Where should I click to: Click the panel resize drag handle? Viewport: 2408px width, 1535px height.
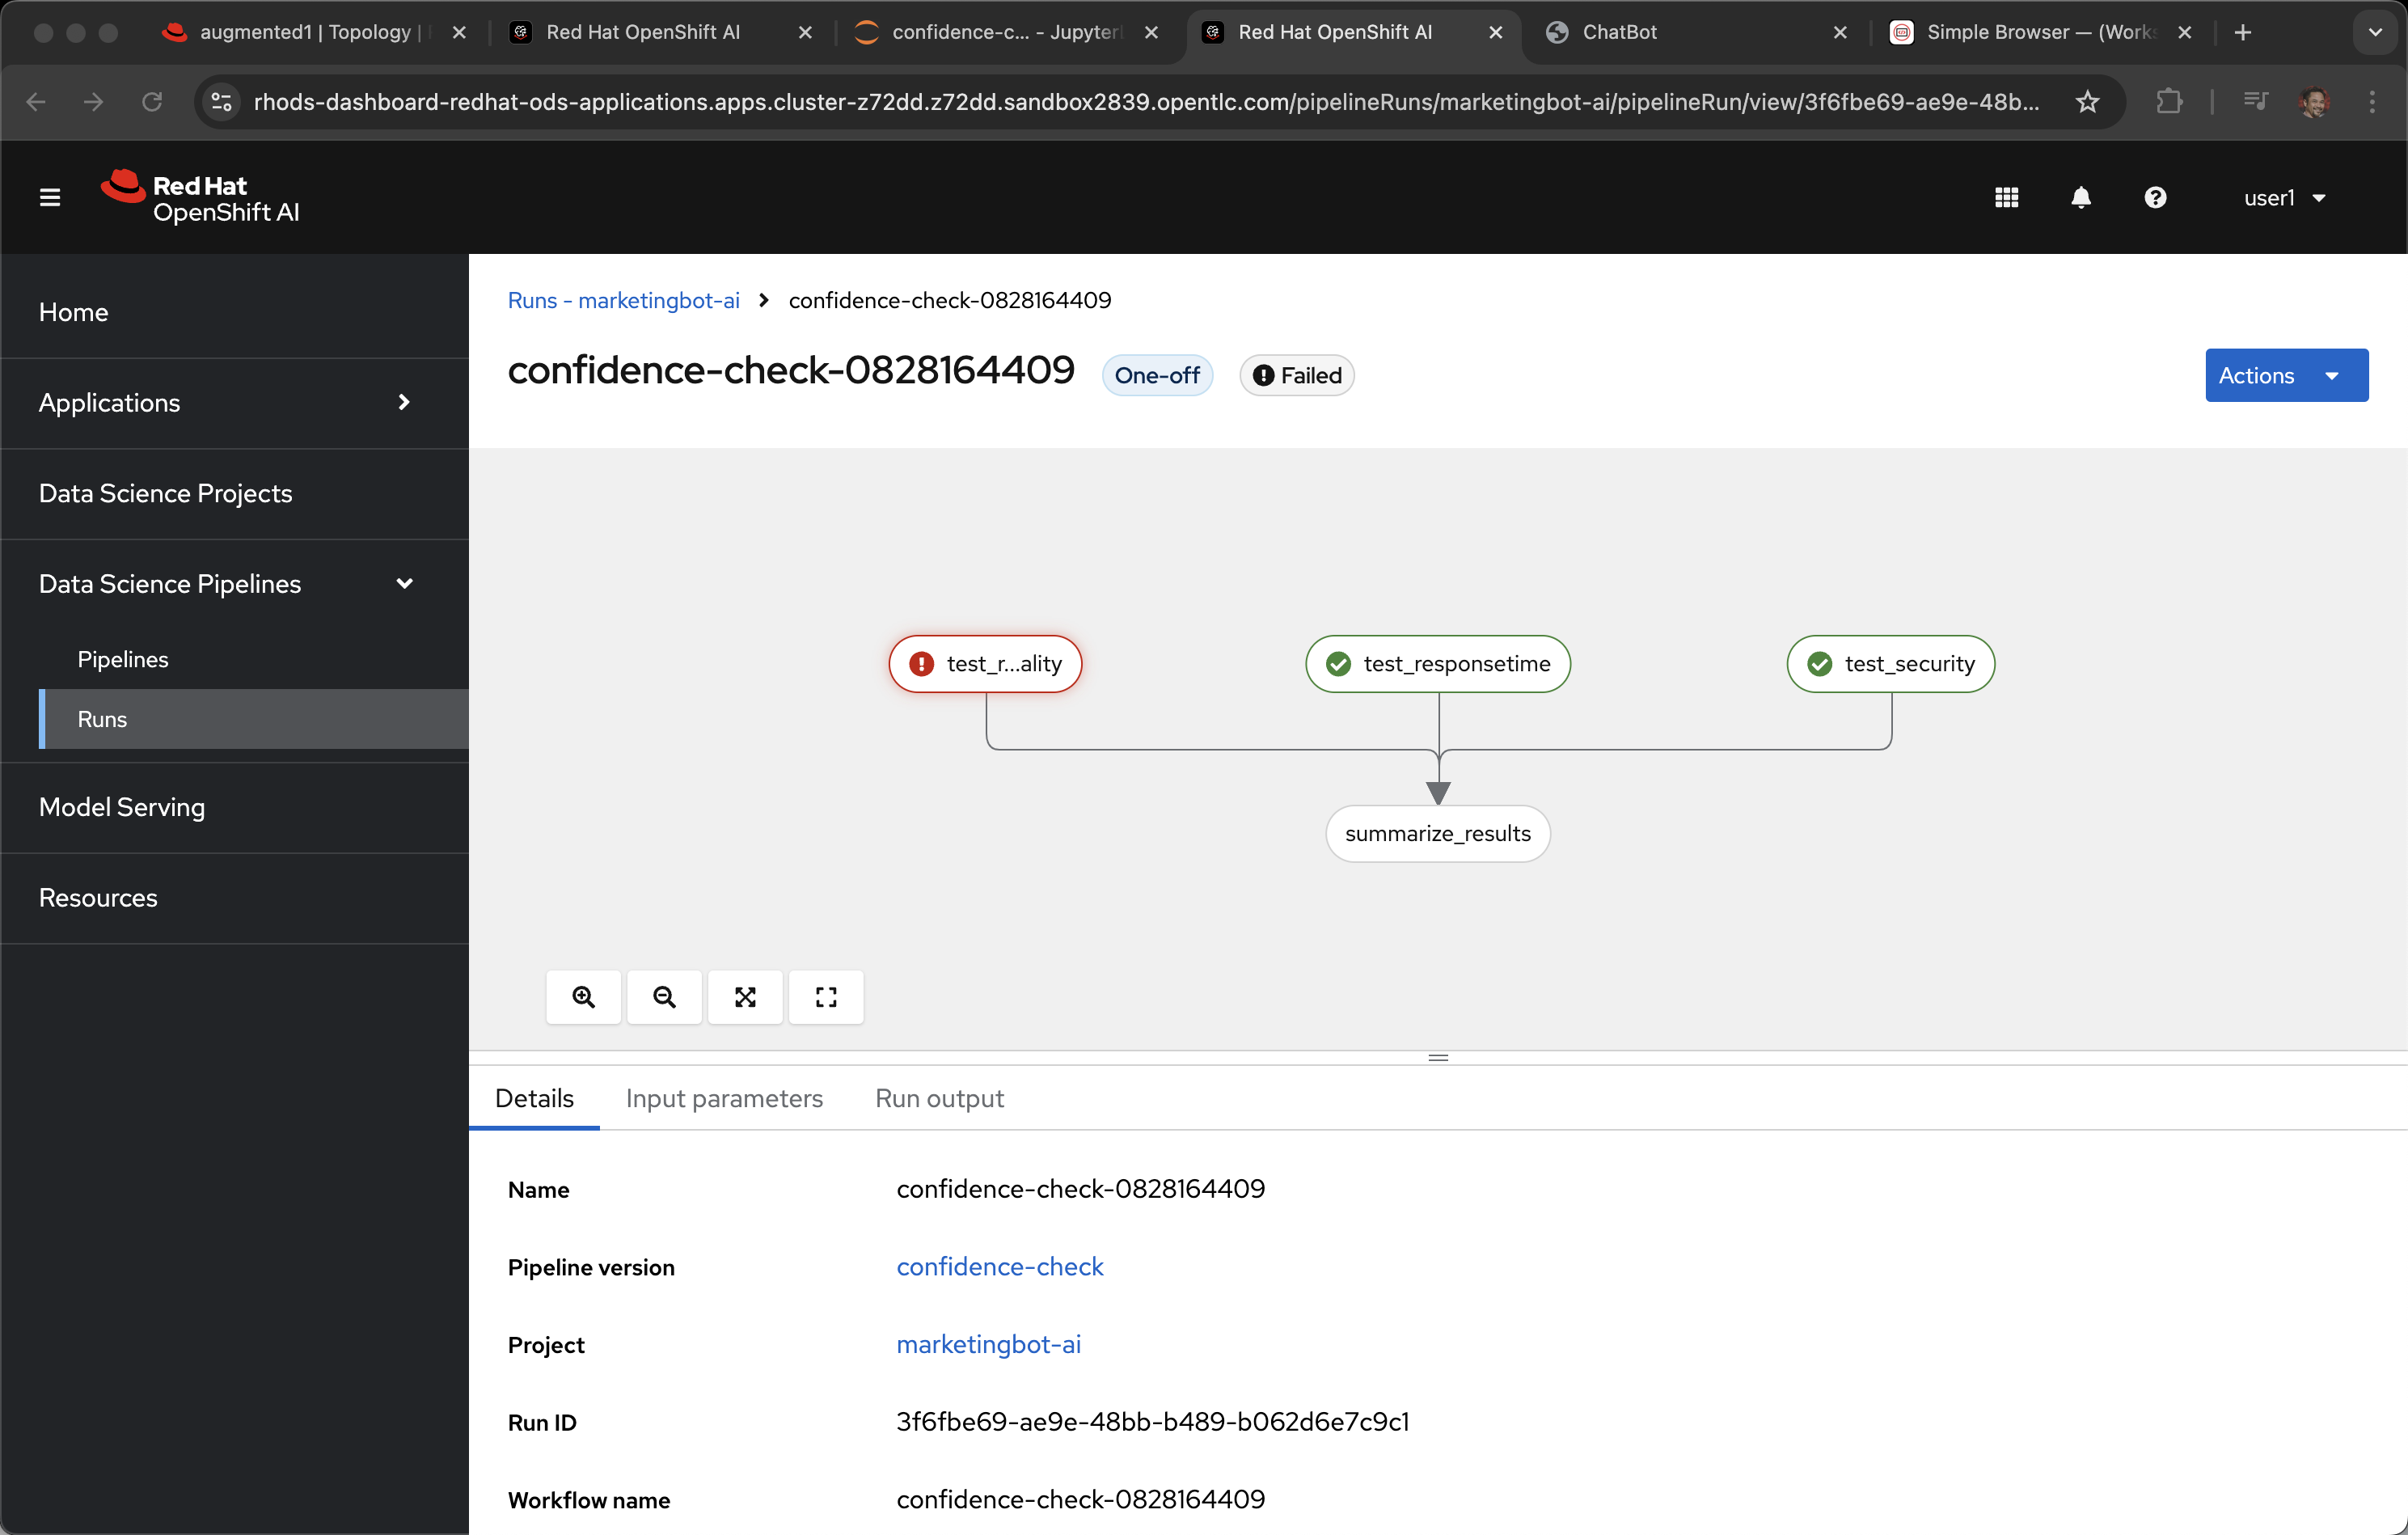tap(1438, 1057)
